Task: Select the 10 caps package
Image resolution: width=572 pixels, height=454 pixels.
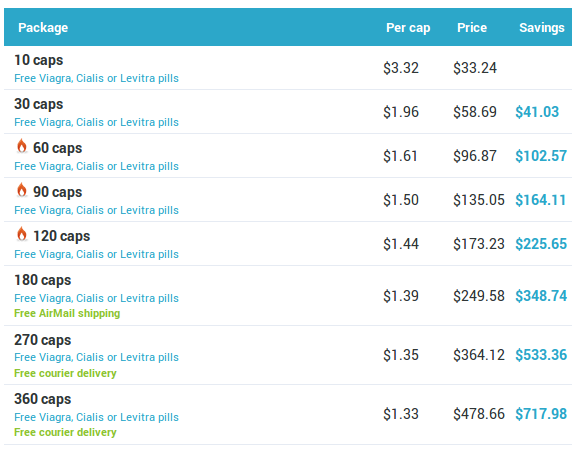Action: coord(39,60)
